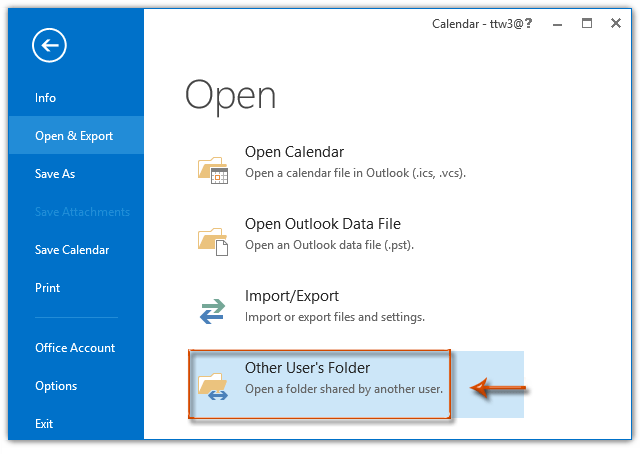Close the Outlook window

click(616, 23)
